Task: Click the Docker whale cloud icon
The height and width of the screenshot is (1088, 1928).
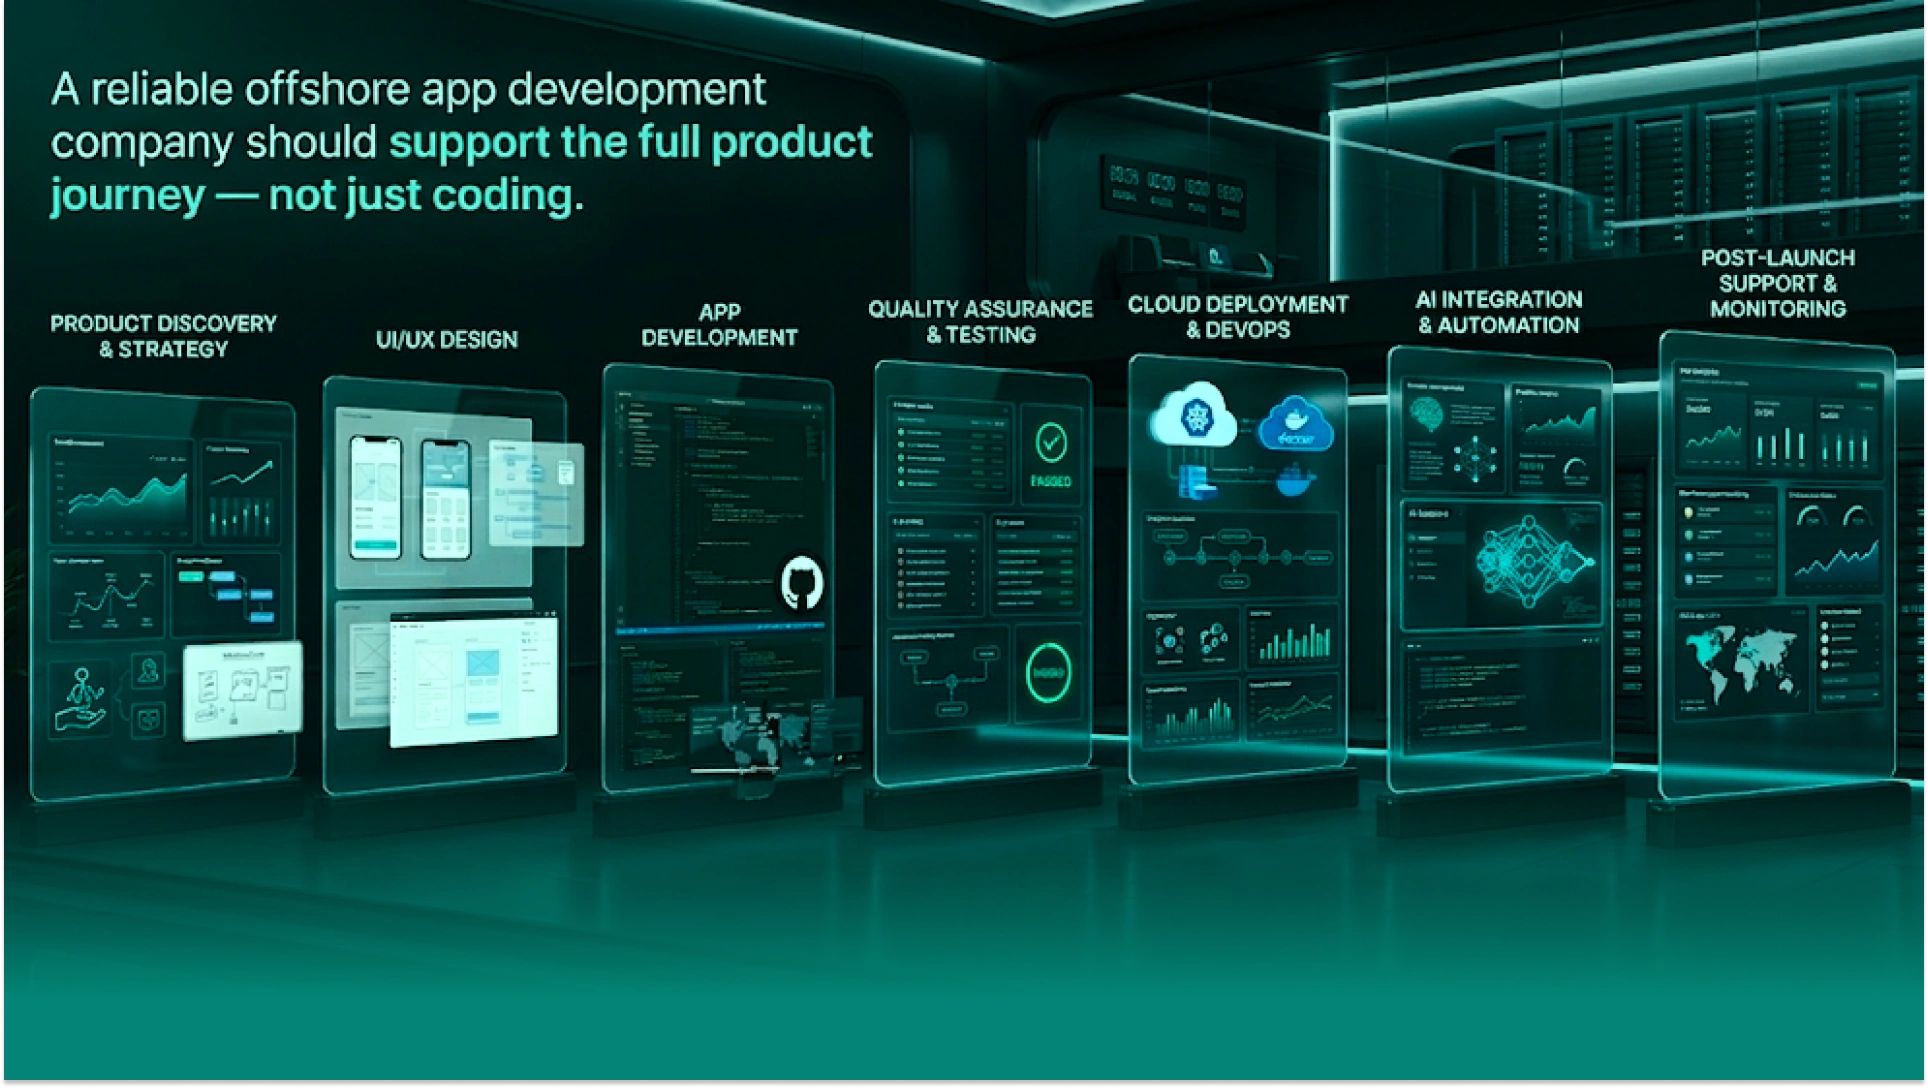Action: tap(1296, 425)
